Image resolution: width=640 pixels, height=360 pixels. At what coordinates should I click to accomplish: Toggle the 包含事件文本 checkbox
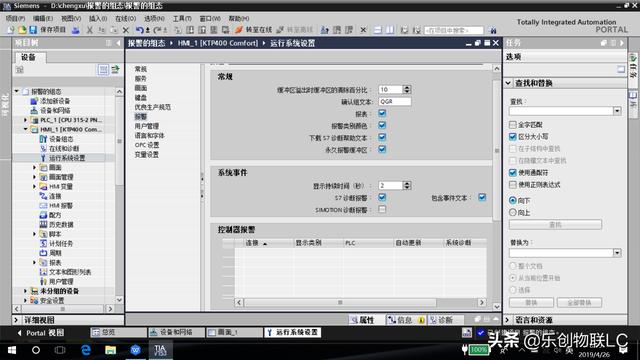[482, 198]
